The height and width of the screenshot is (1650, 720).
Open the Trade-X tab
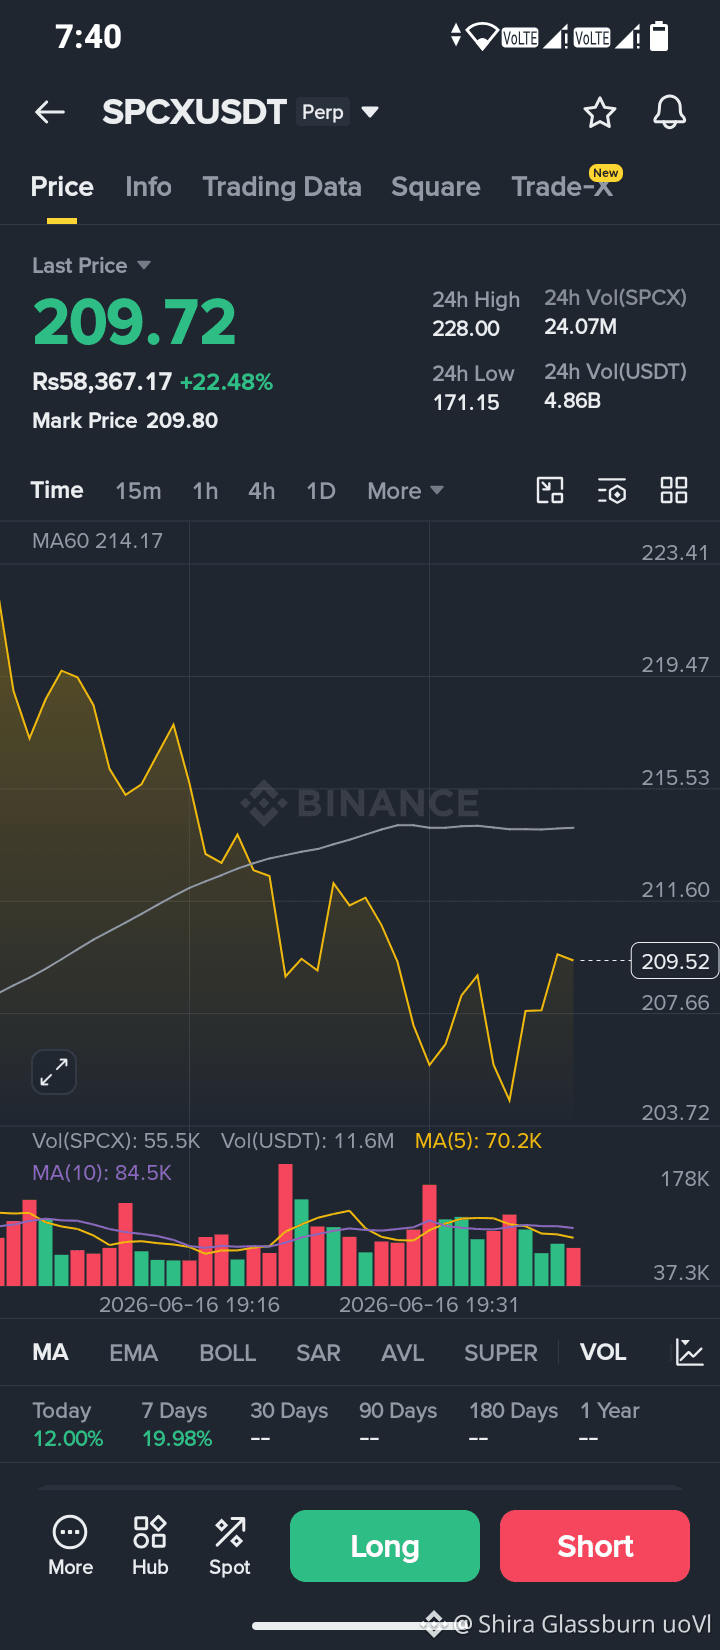point(562,187)
